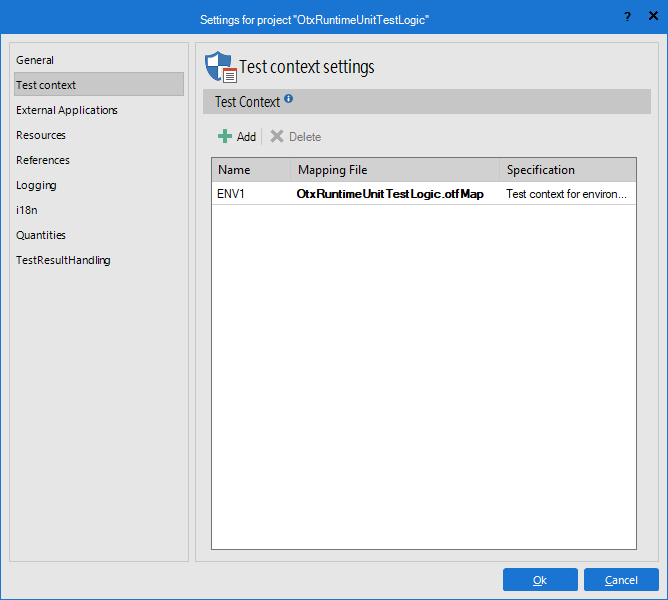Image resolution: width=668 pixels, height=600 pixels.
Task: Click the shield Test context settings icon
Action: coord(219,67)
